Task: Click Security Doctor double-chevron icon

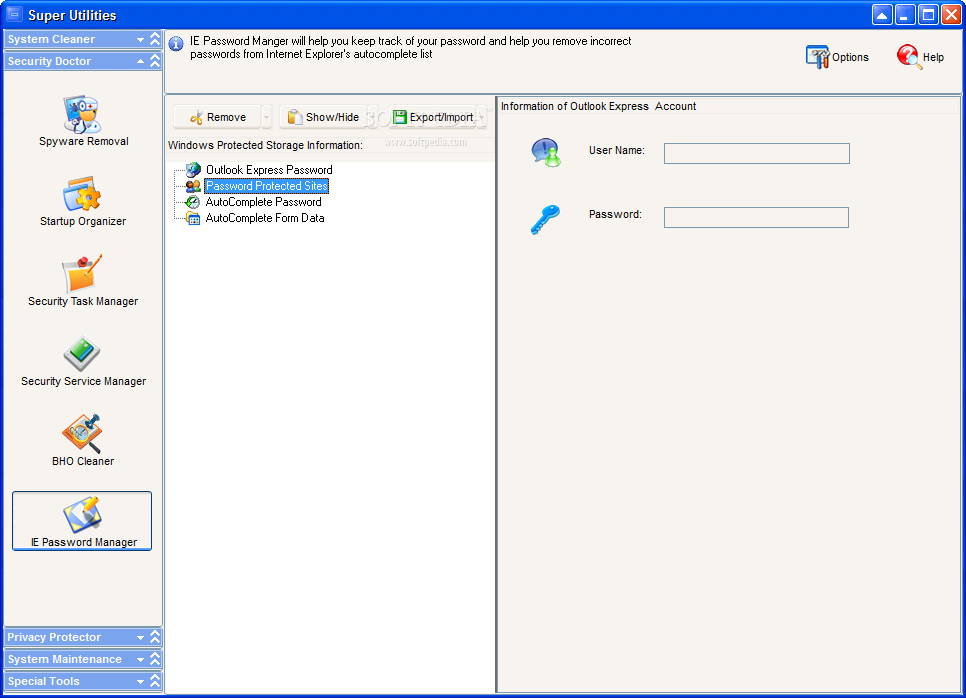Action: [x=155, y=61]
